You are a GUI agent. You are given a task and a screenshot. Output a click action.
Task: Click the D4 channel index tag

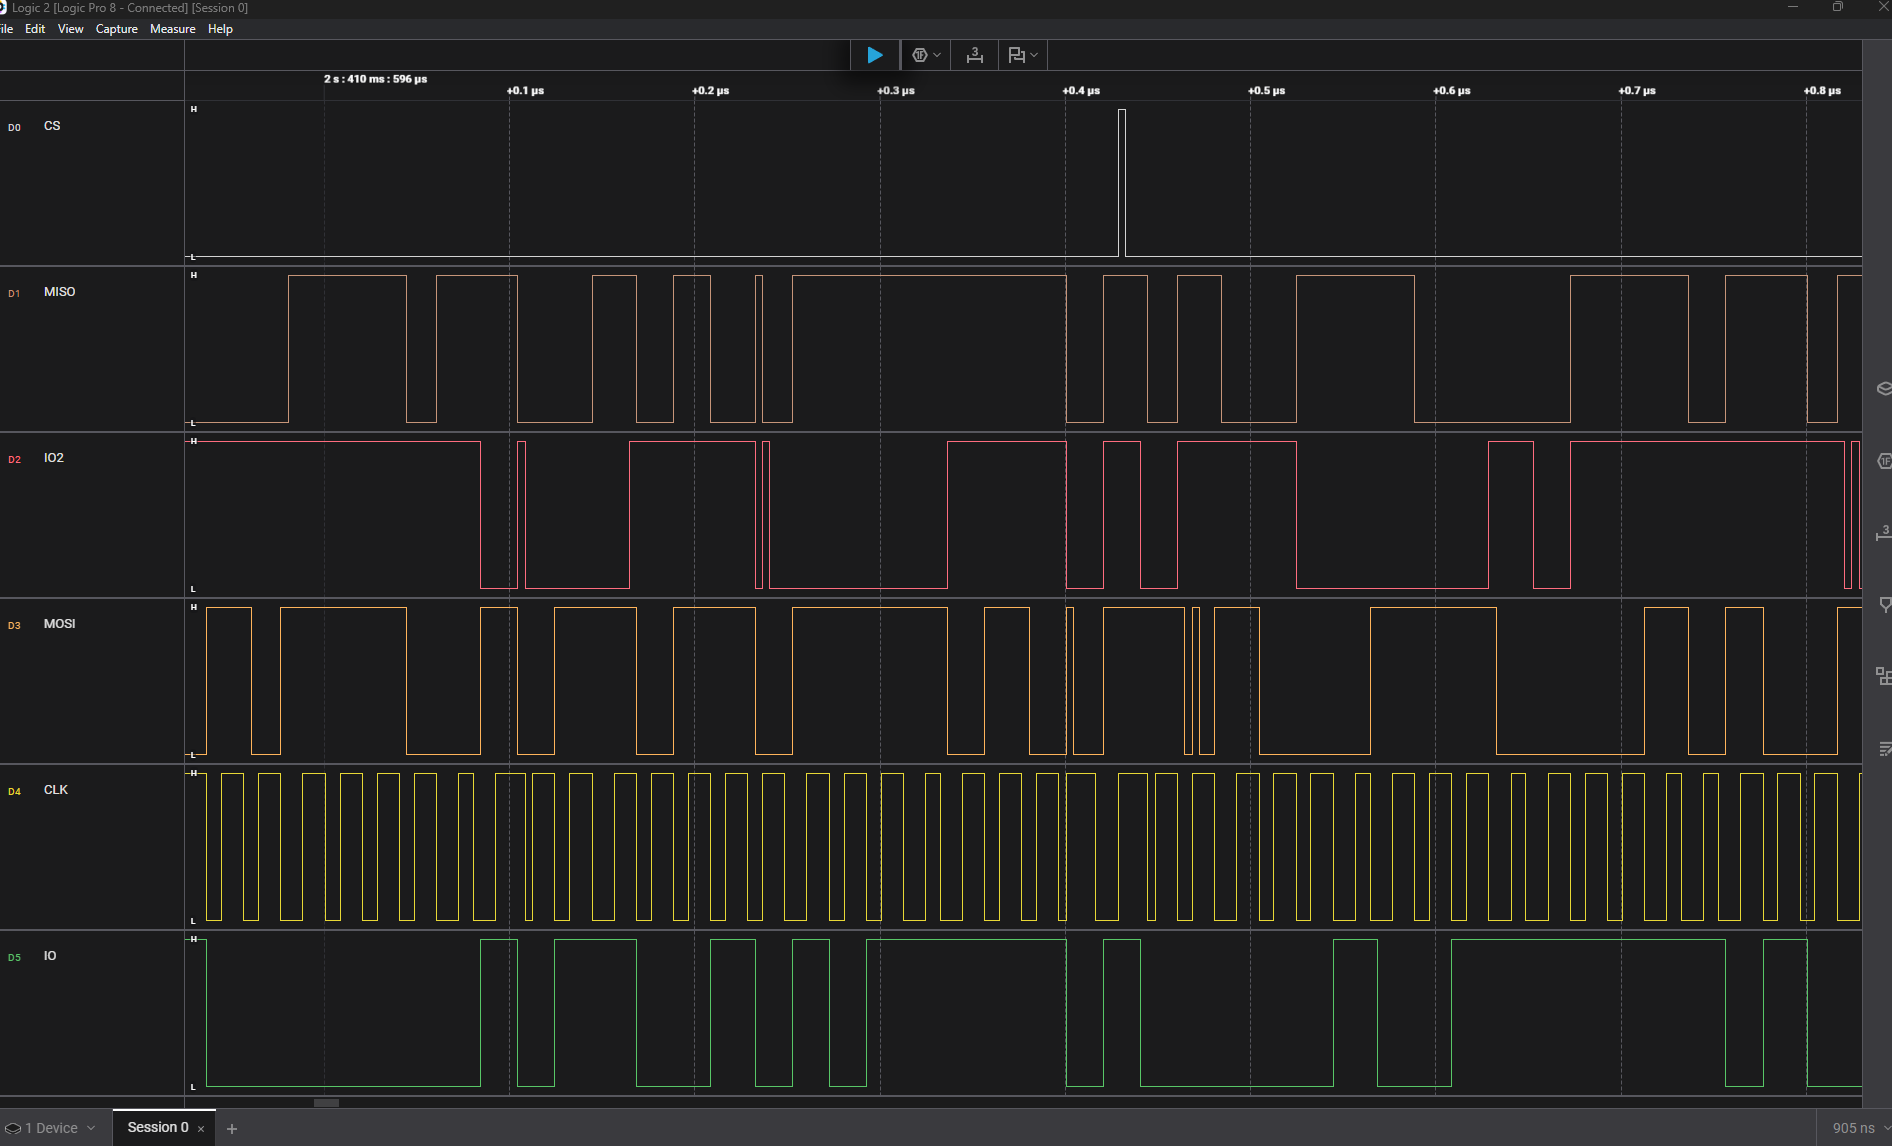pyautogui.click(x=14, y=792)
